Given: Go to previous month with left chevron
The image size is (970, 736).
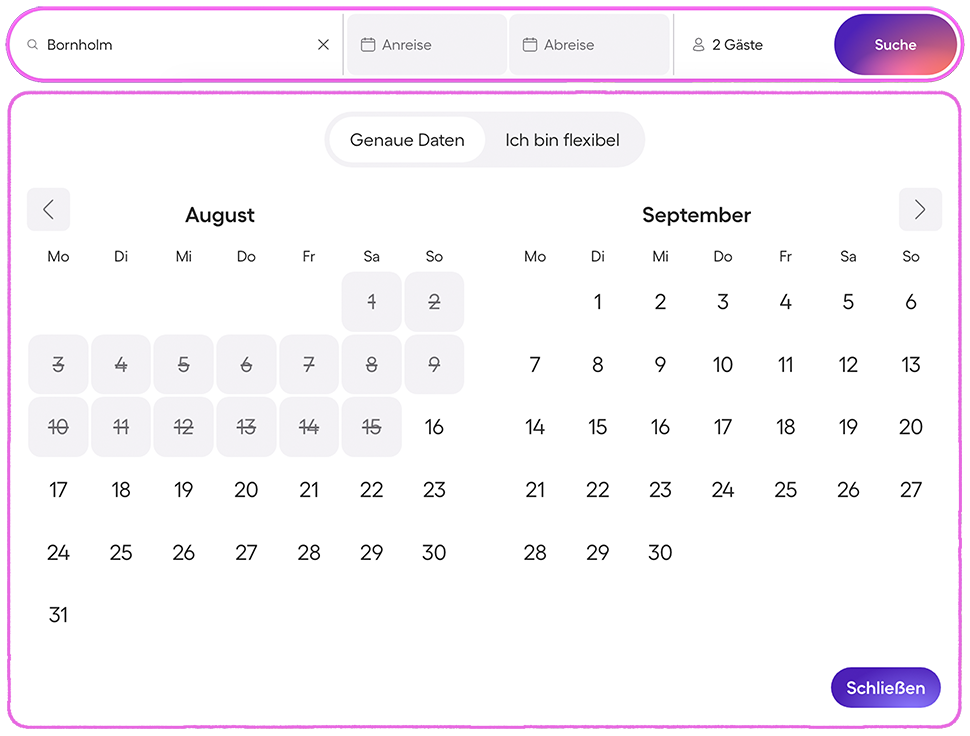Looking at the screenshot, I should [x=48, y=210].
